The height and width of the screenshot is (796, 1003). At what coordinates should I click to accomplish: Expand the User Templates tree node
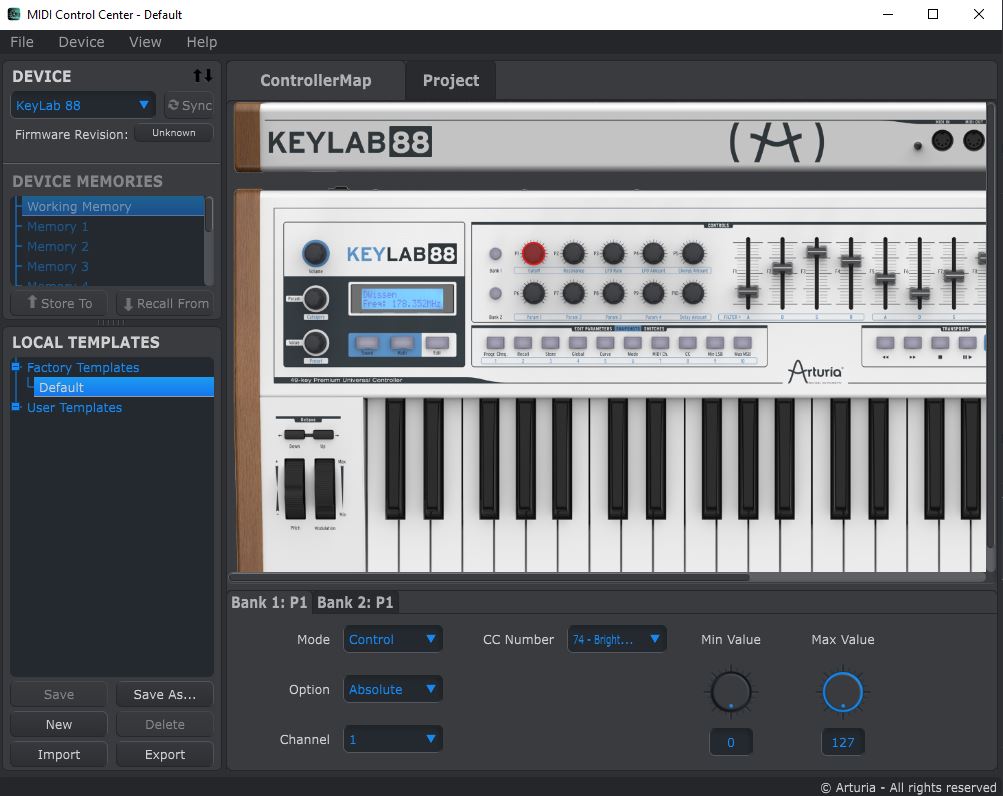16,407
